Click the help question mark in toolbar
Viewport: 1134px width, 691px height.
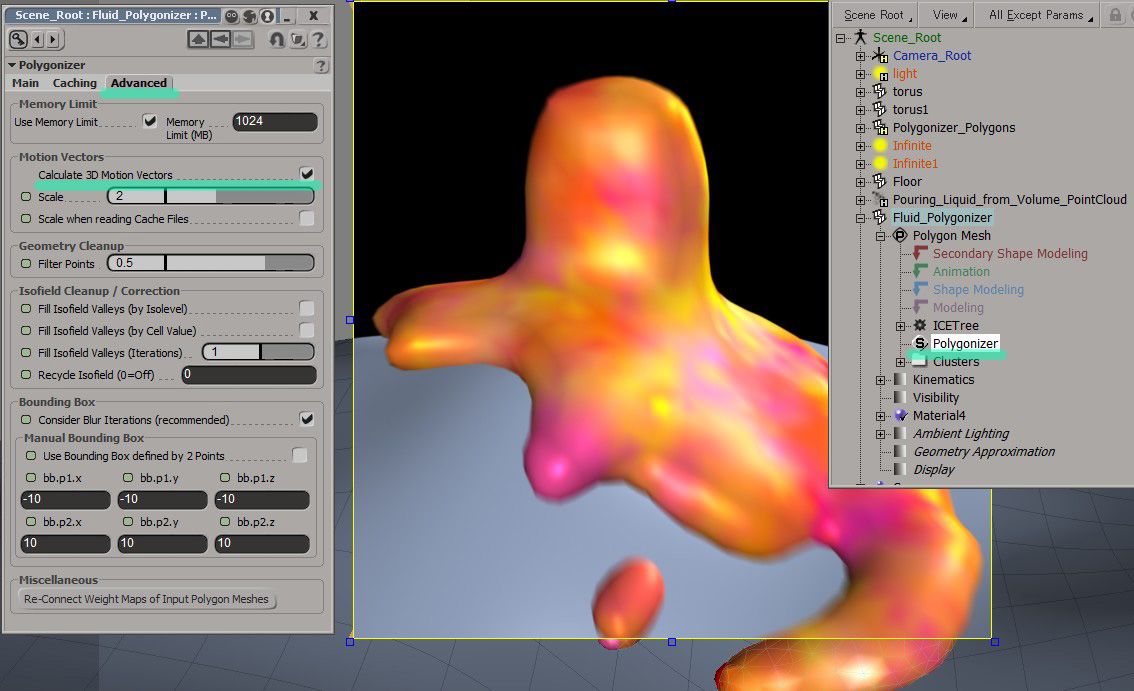pos(319,40)
